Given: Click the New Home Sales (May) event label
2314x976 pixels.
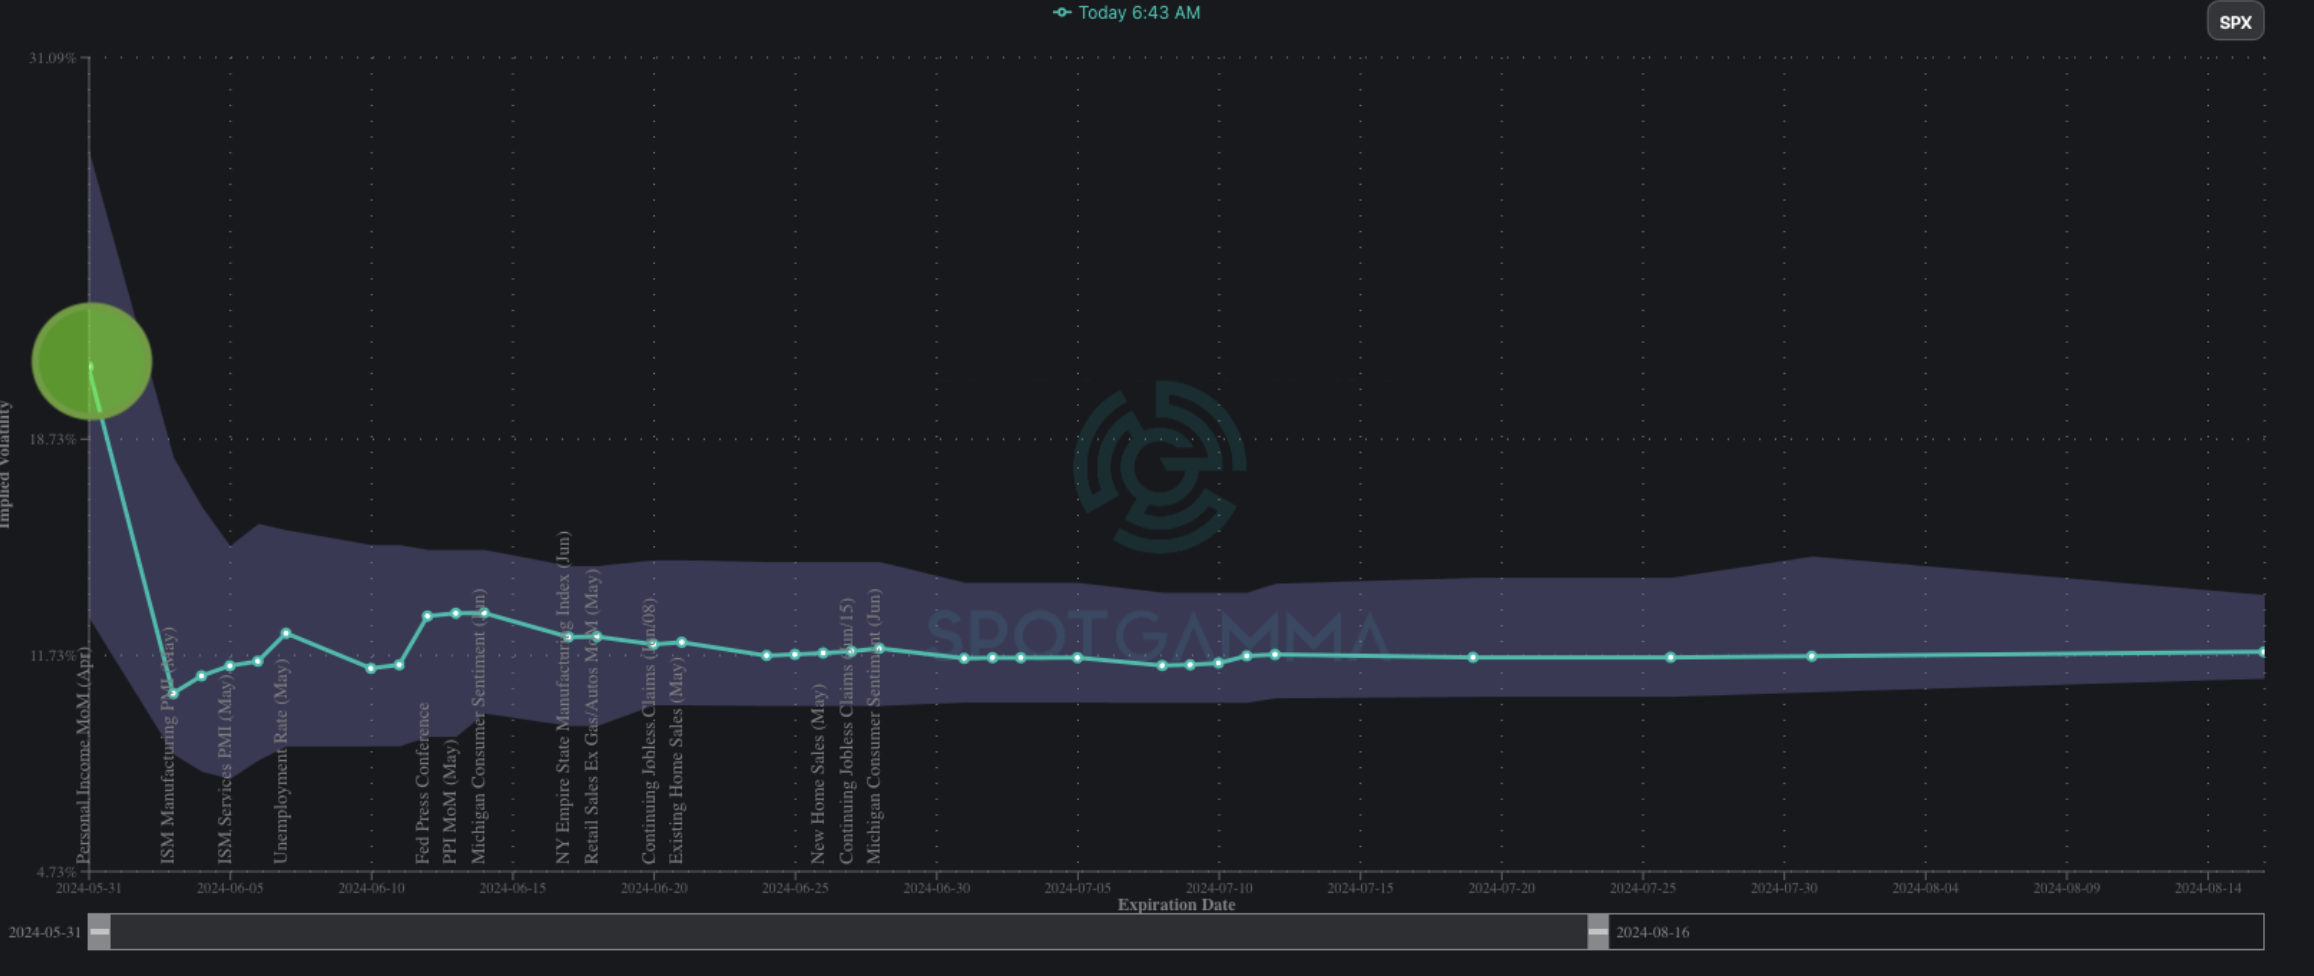Looking at the screenshot, I should (818, 774).
